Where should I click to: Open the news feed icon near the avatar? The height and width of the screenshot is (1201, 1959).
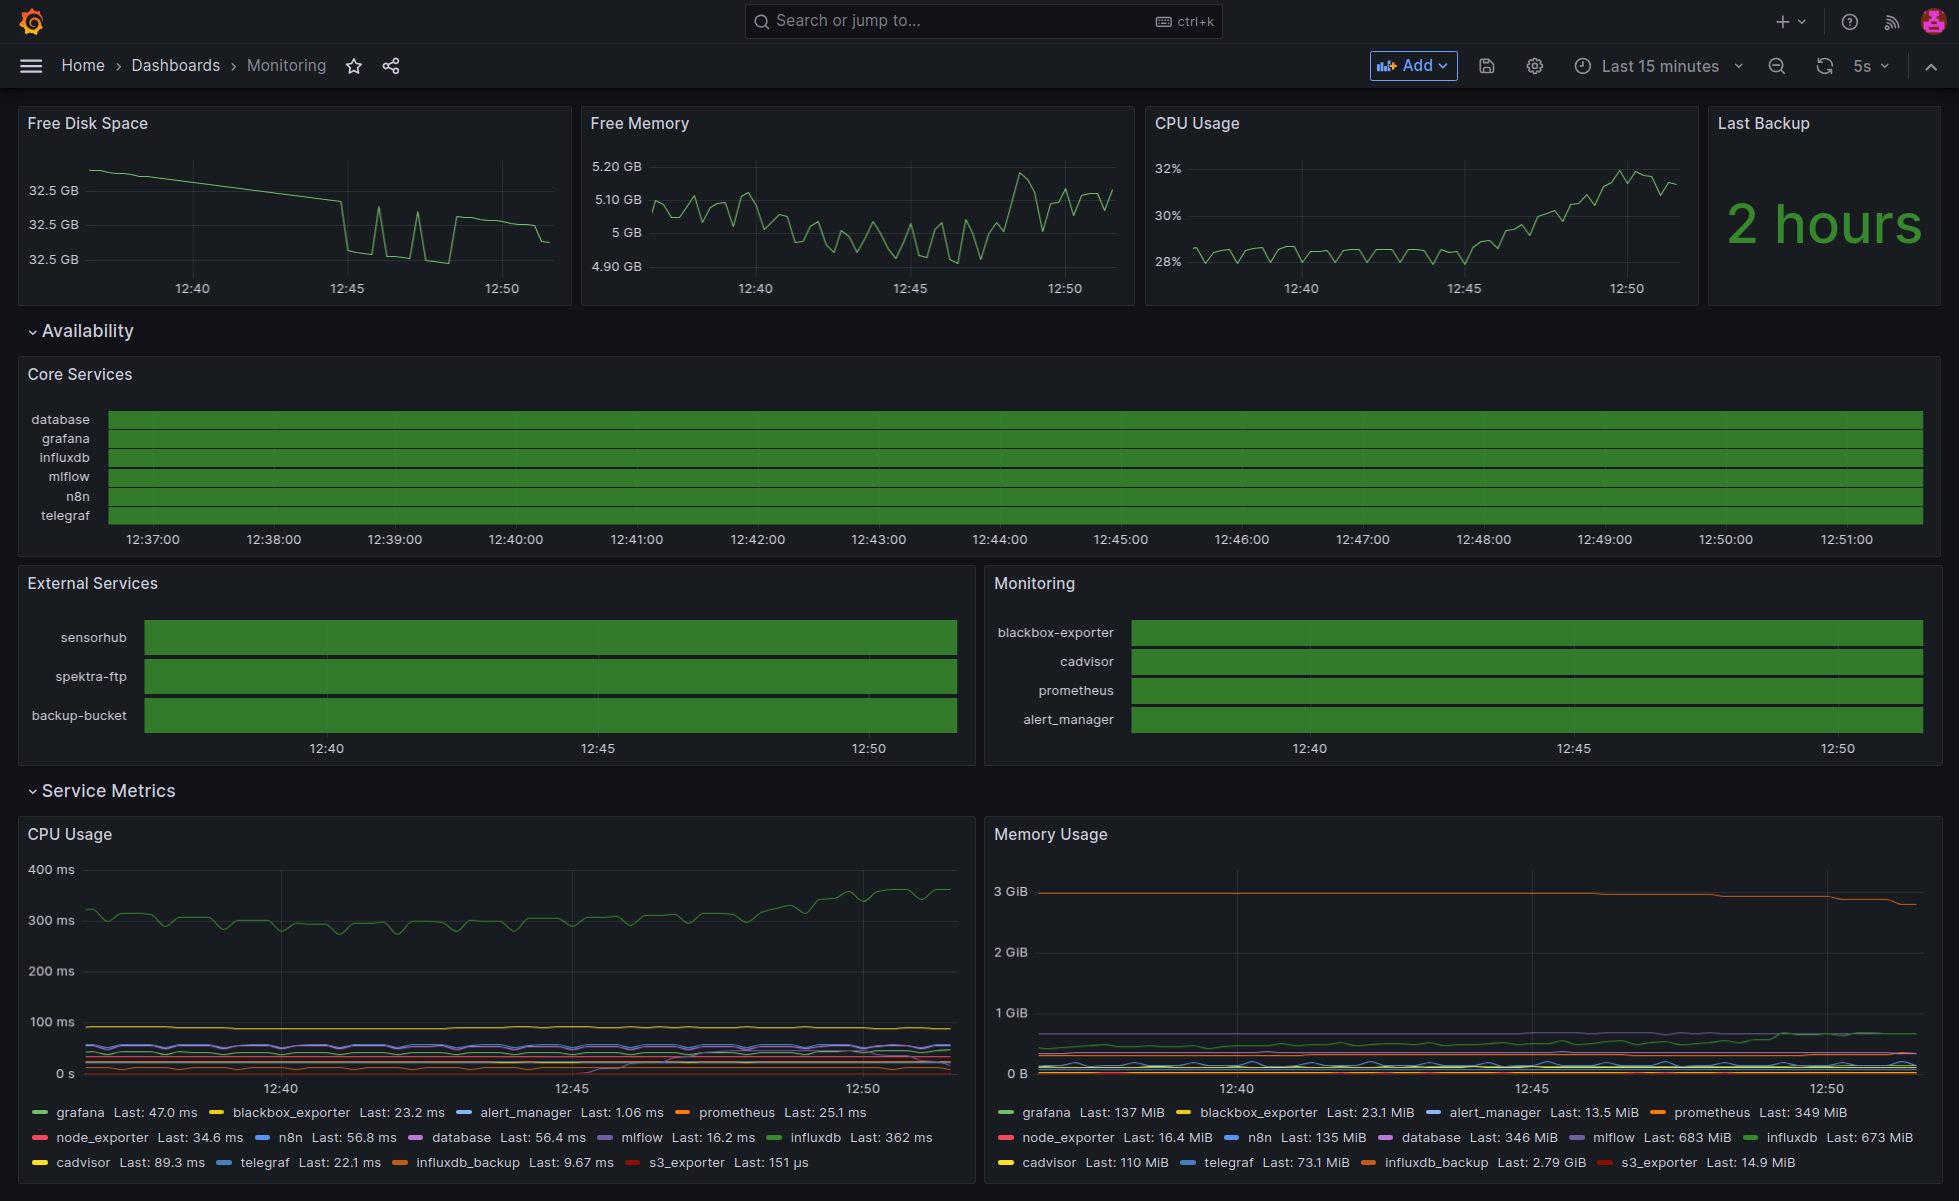(x=1891, y=21)
